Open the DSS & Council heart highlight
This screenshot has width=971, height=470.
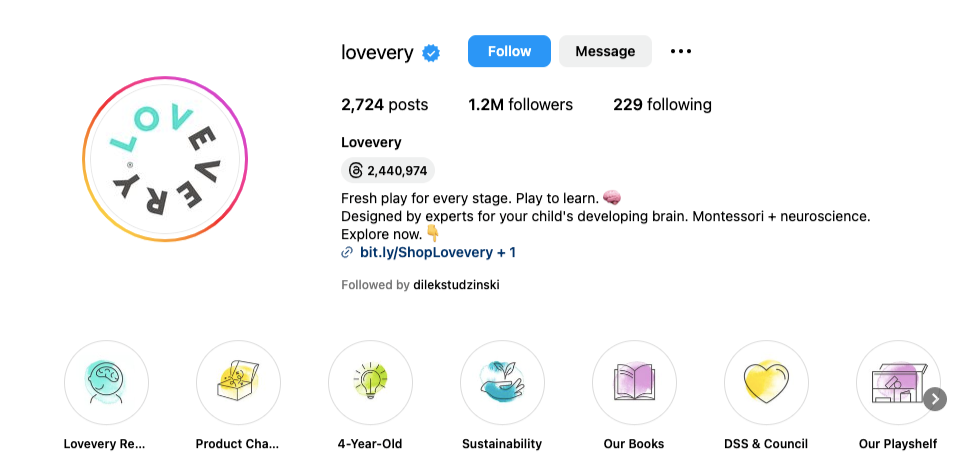pyautogui.click(x=766, y=383)
